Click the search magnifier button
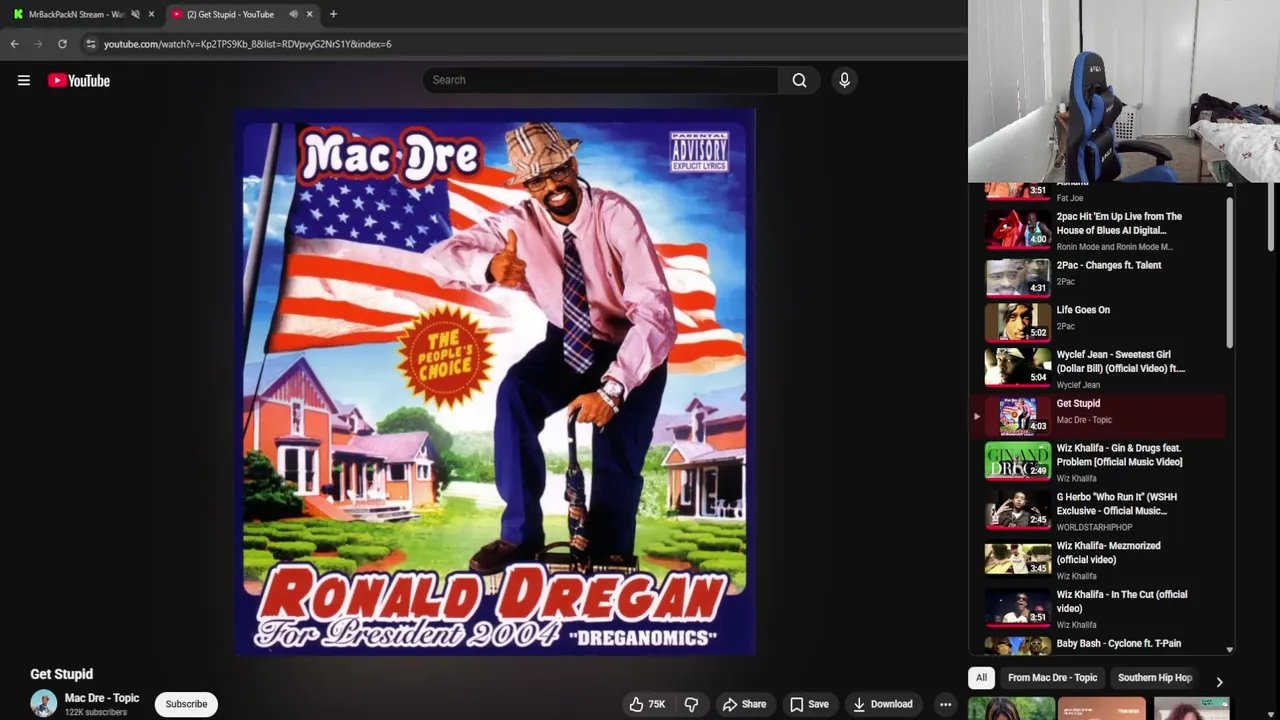 799,80
